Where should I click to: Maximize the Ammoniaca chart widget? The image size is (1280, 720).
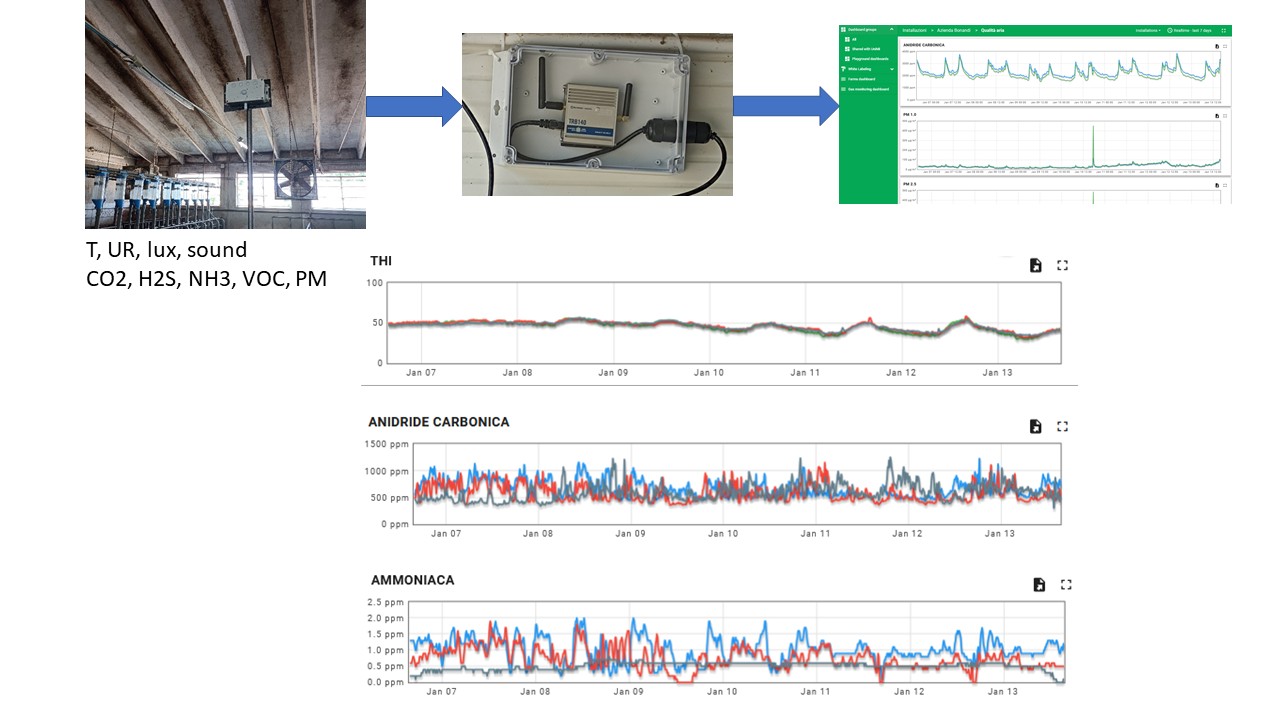(1066, 585)
